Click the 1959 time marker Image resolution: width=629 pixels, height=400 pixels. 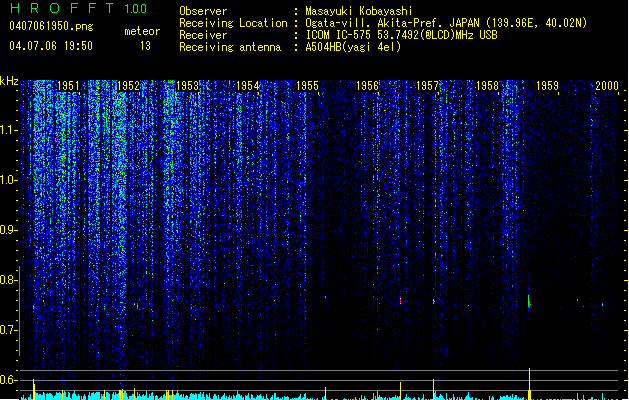(547, 86)
